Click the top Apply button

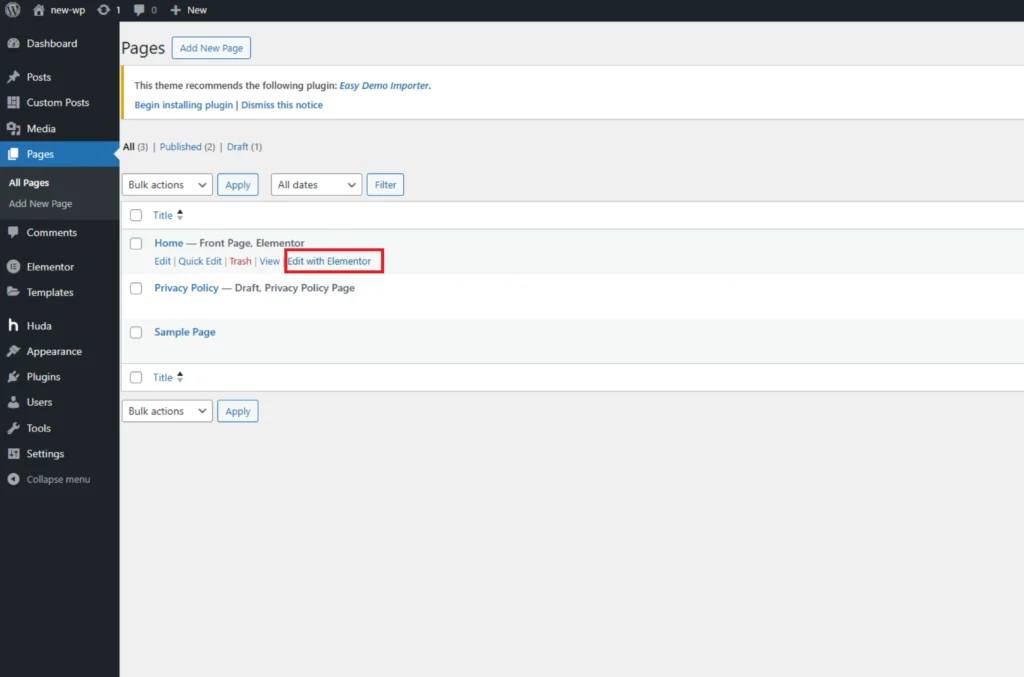click(x=238, y=185)
